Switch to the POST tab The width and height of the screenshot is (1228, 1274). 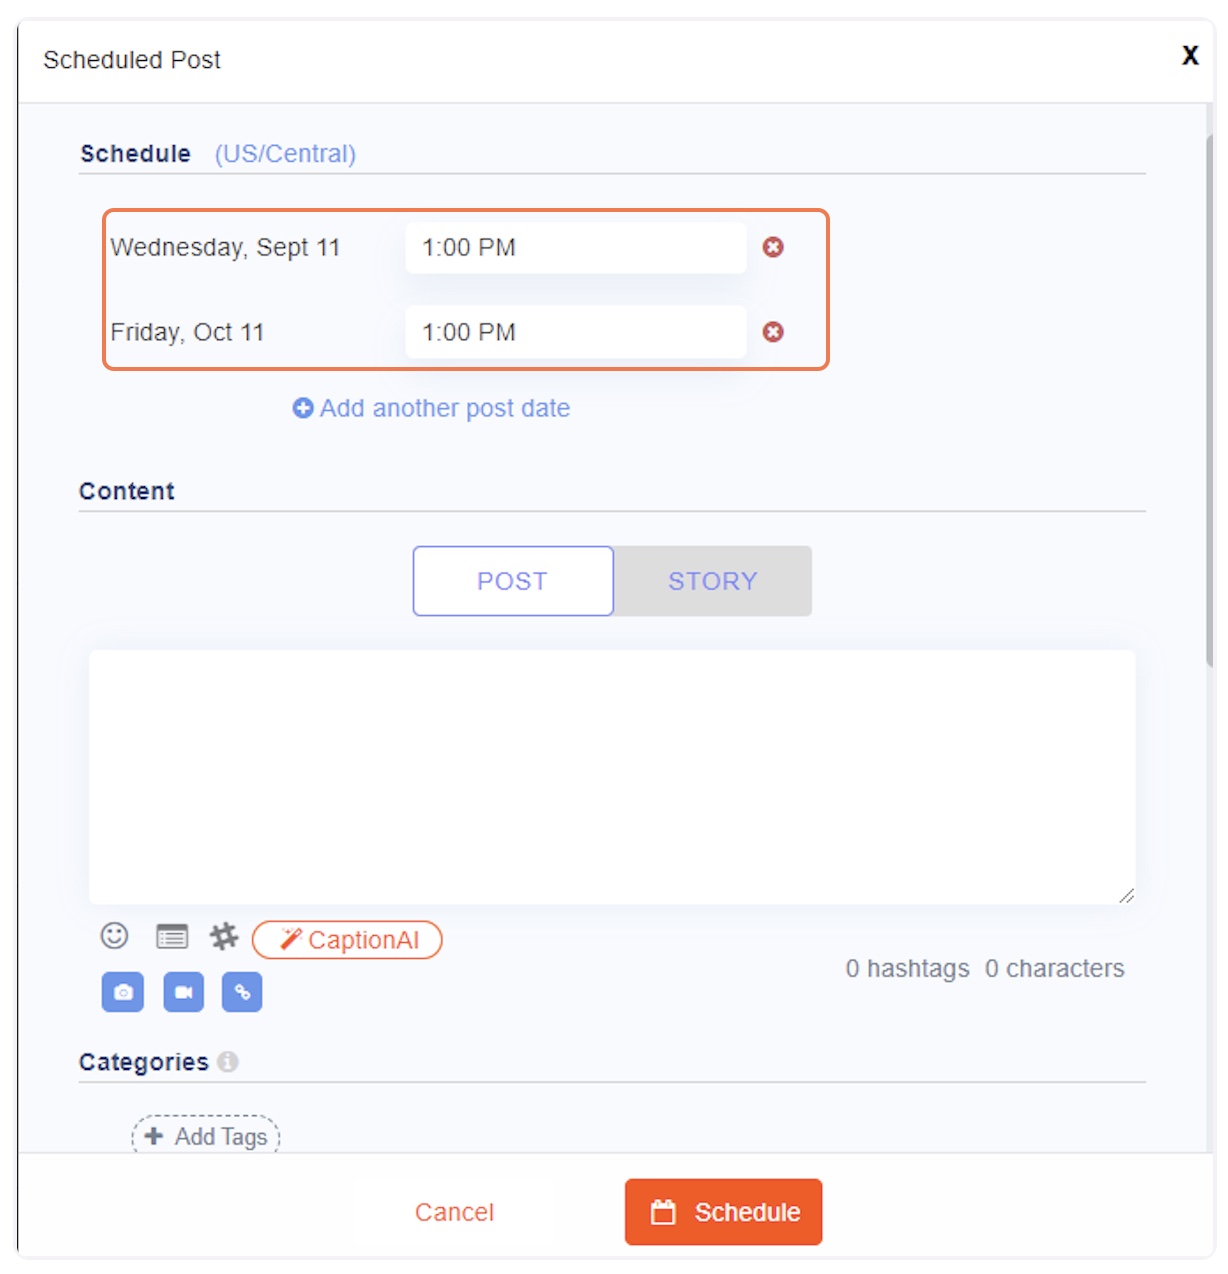tap(513, 581)
